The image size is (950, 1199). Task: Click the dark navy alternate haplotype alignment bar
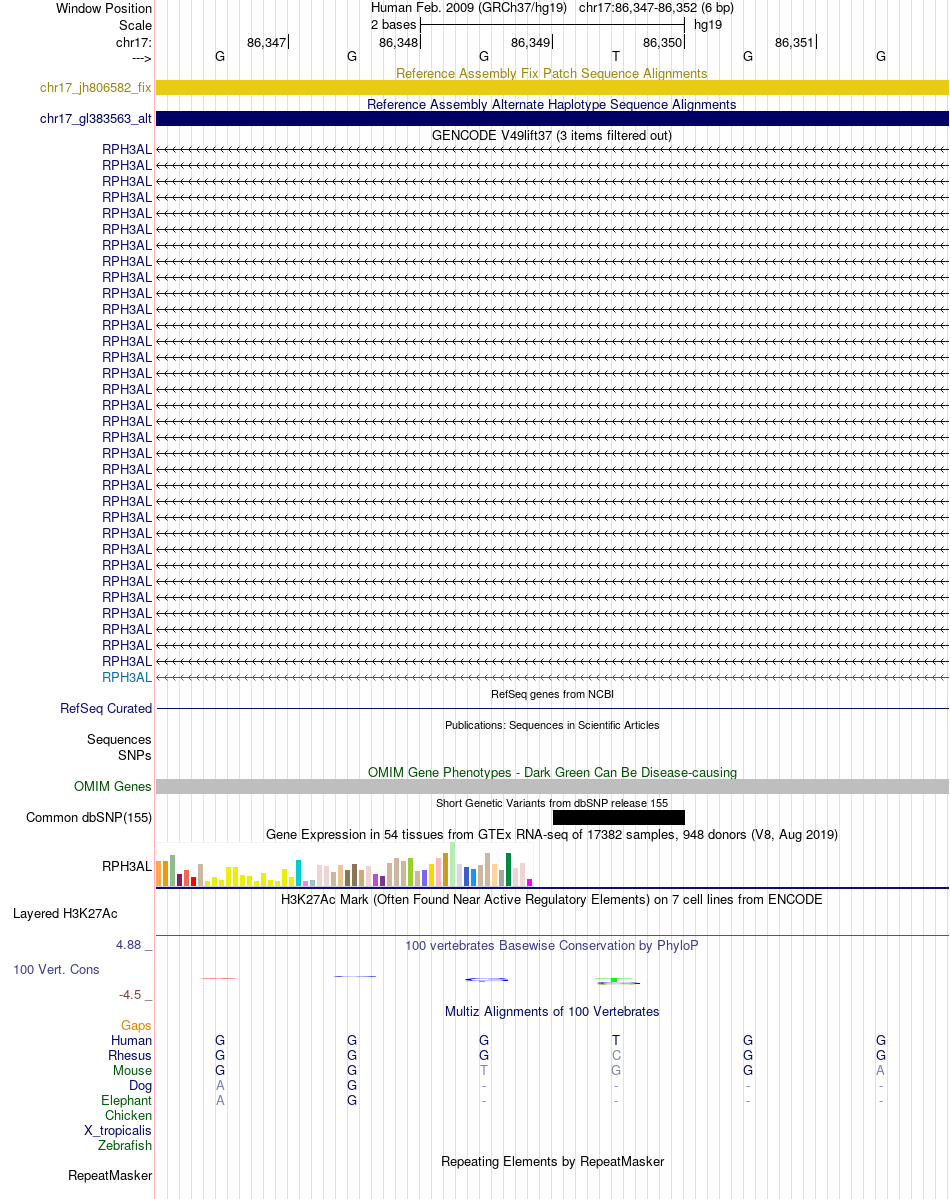(552, 119)
